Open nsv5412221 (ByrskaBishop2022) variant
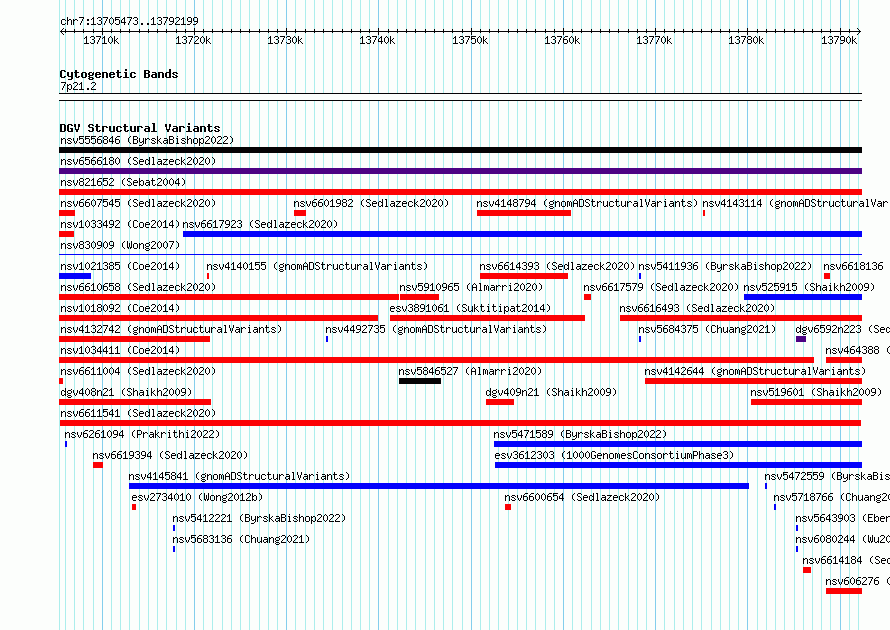This screenshot has height=630, width=890. click(259, 518)
